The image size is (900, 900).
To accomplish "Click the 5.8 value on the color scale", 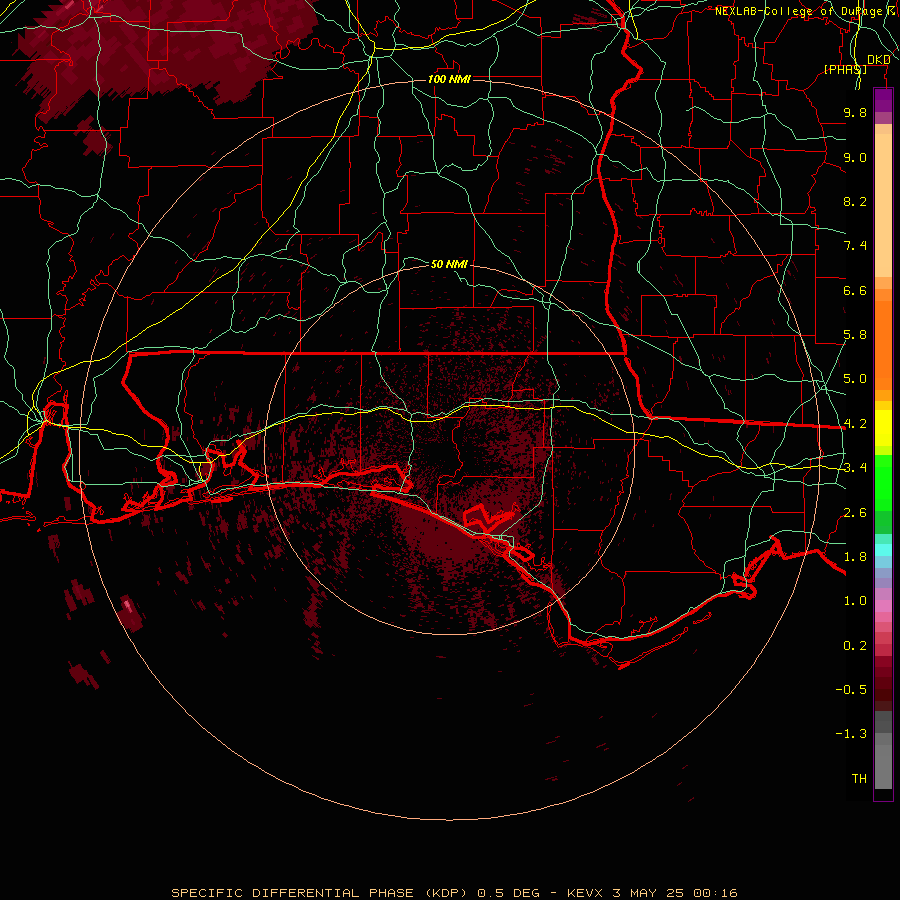I will [x=855, y=335].
